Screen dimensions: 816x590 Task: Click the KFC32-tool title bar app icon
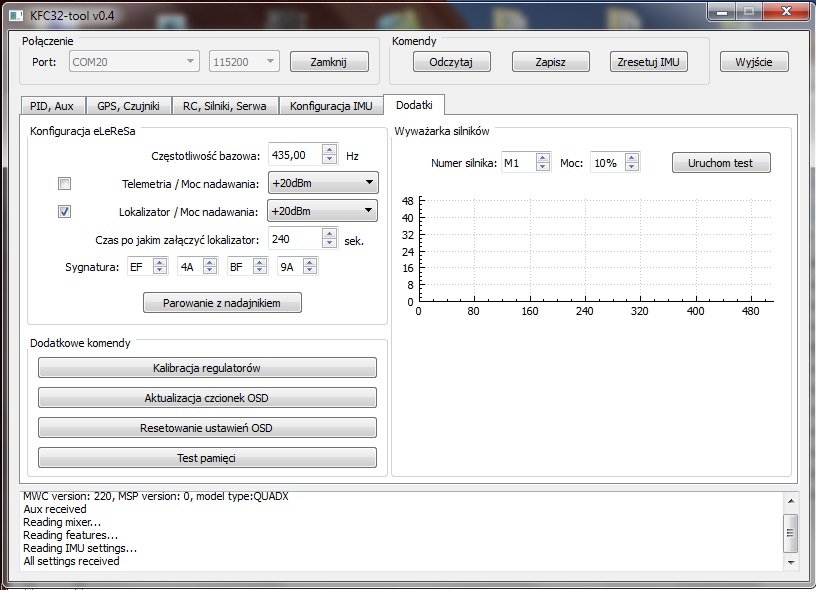click(16, 12)
